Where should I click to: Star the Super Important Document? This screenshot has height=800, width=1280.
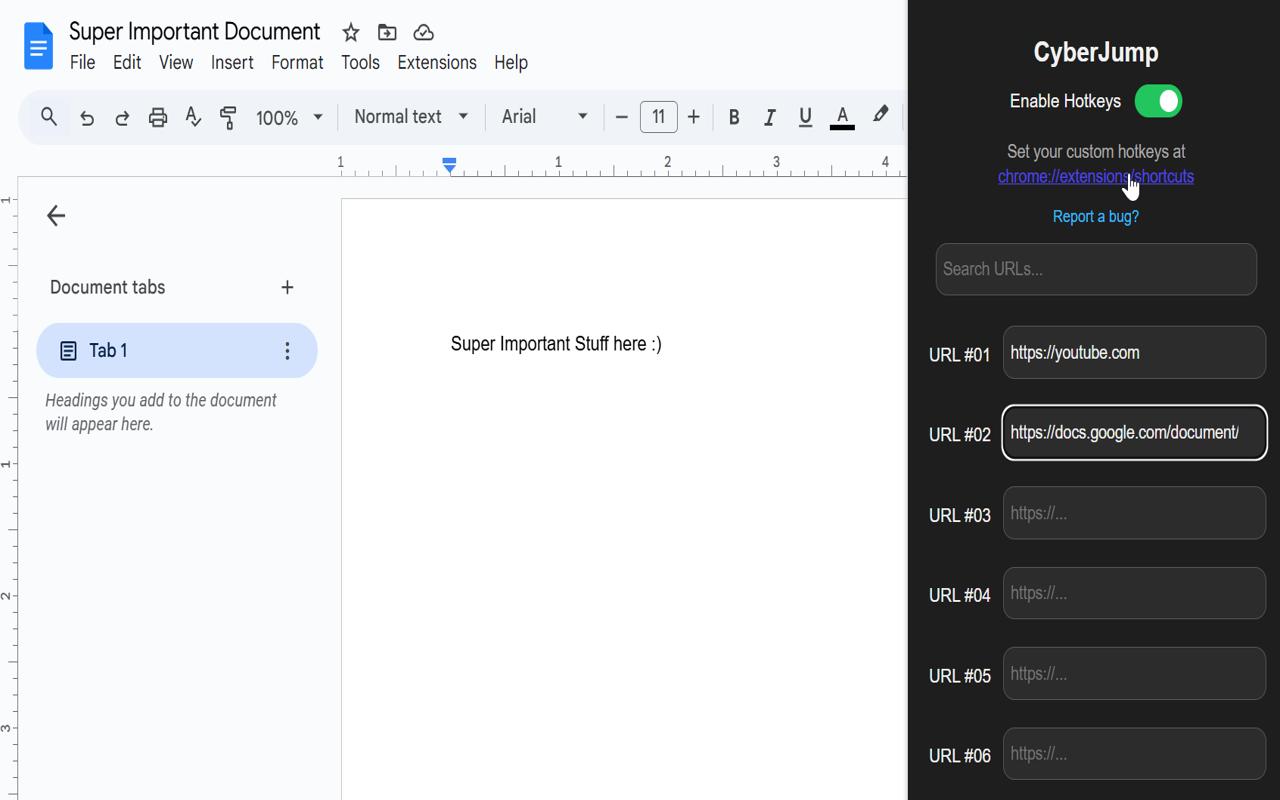point(350,33)
